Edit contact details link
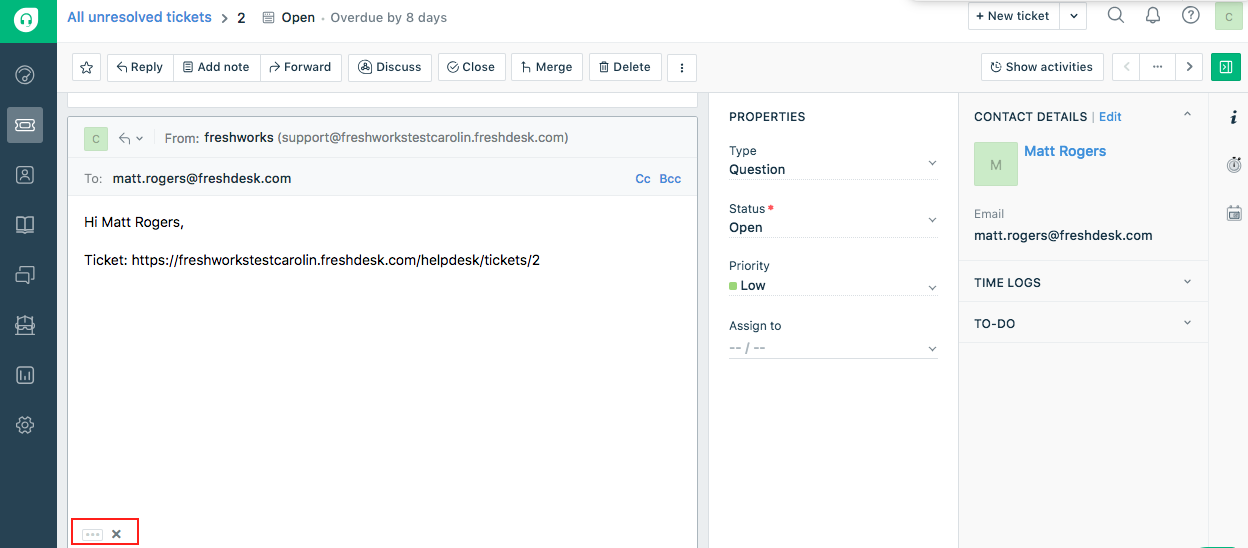1248x548 pixels. 1110,117
